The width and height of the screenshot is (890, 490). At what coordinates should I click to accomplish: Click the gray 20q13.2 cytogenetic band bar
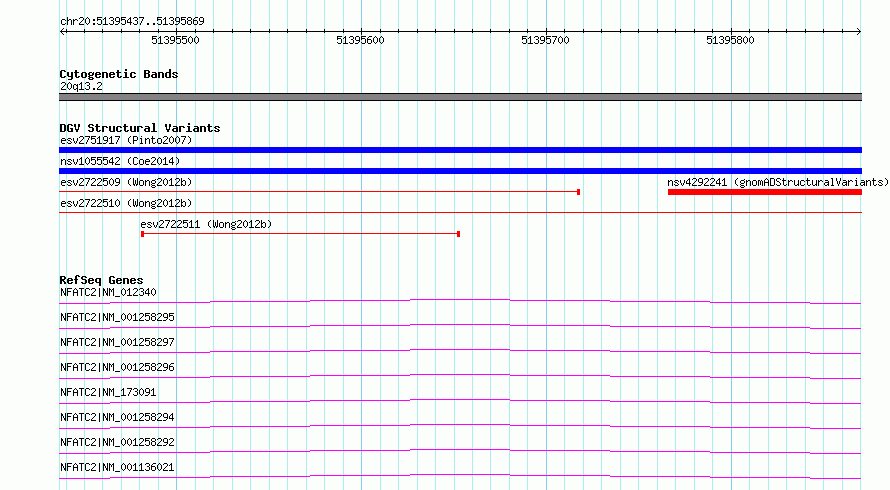460,97
